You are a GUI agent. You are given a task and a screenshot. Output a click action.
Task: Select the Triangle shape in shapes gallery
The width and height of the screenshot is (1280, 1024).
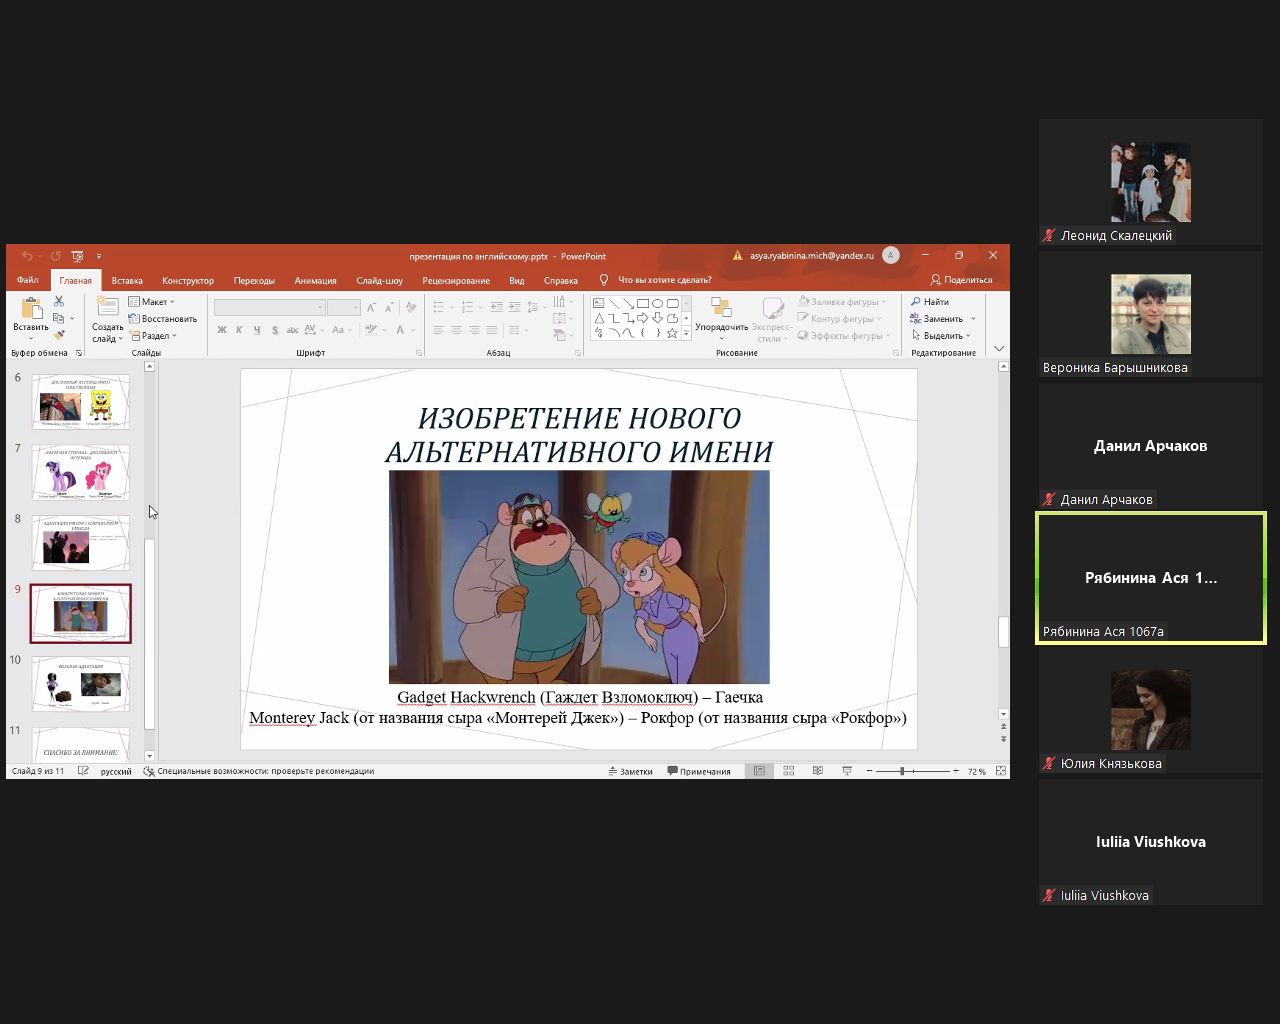point(599,318)
